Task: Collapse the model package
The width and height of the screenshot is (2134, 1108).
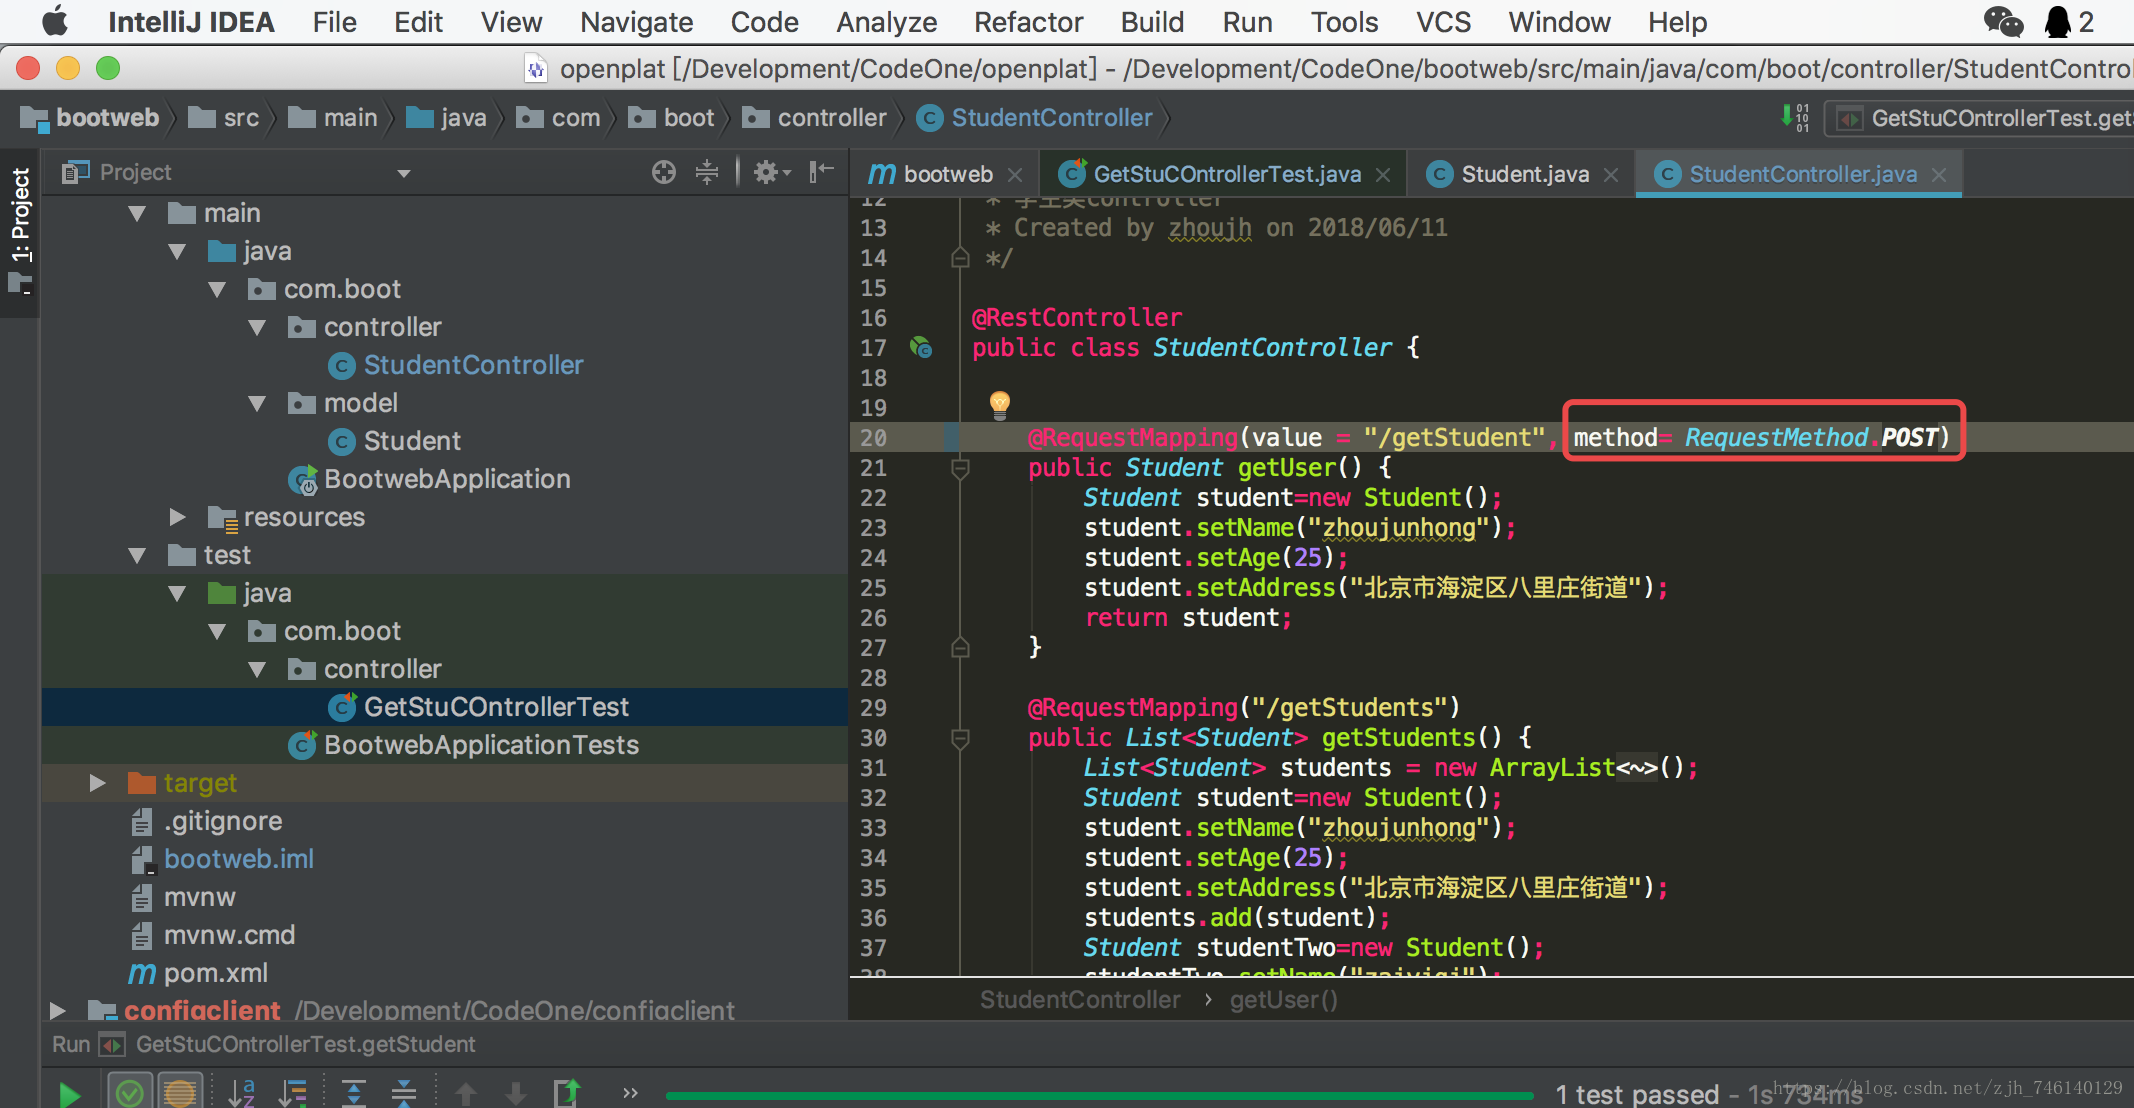Action: pos(257,403)
